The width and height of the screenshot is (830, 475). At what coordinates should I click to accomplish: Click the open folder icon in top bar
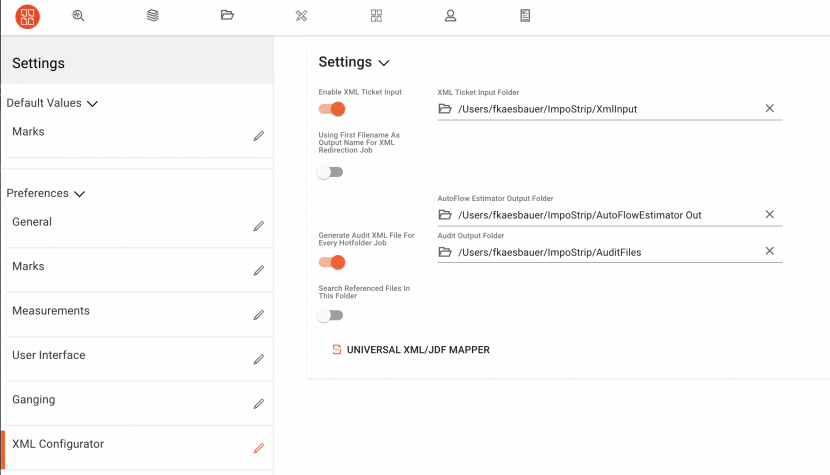coord(228,16)
